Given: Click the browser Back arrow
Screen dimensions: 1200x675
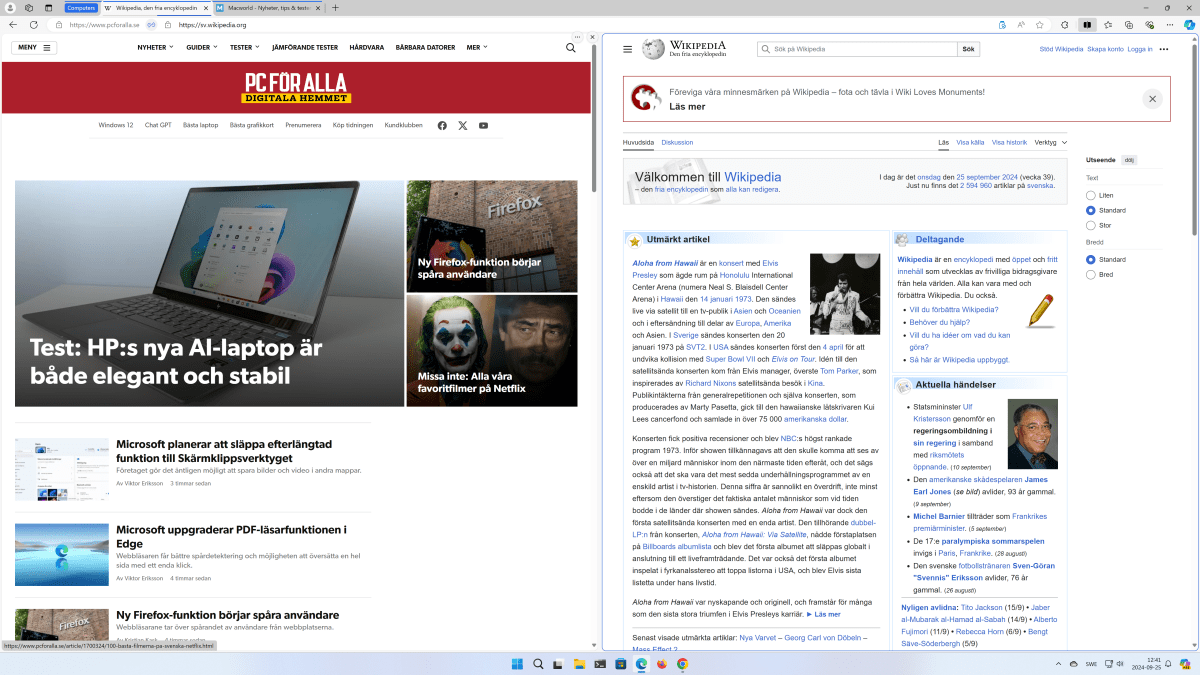Looking at the screenshot, I should click(14, 24).
